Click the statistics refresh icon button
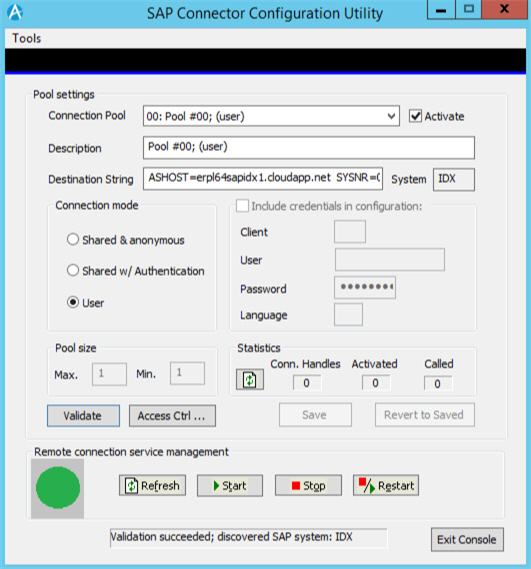The height and width of the screenshot is (569, 531). point(250,380)
